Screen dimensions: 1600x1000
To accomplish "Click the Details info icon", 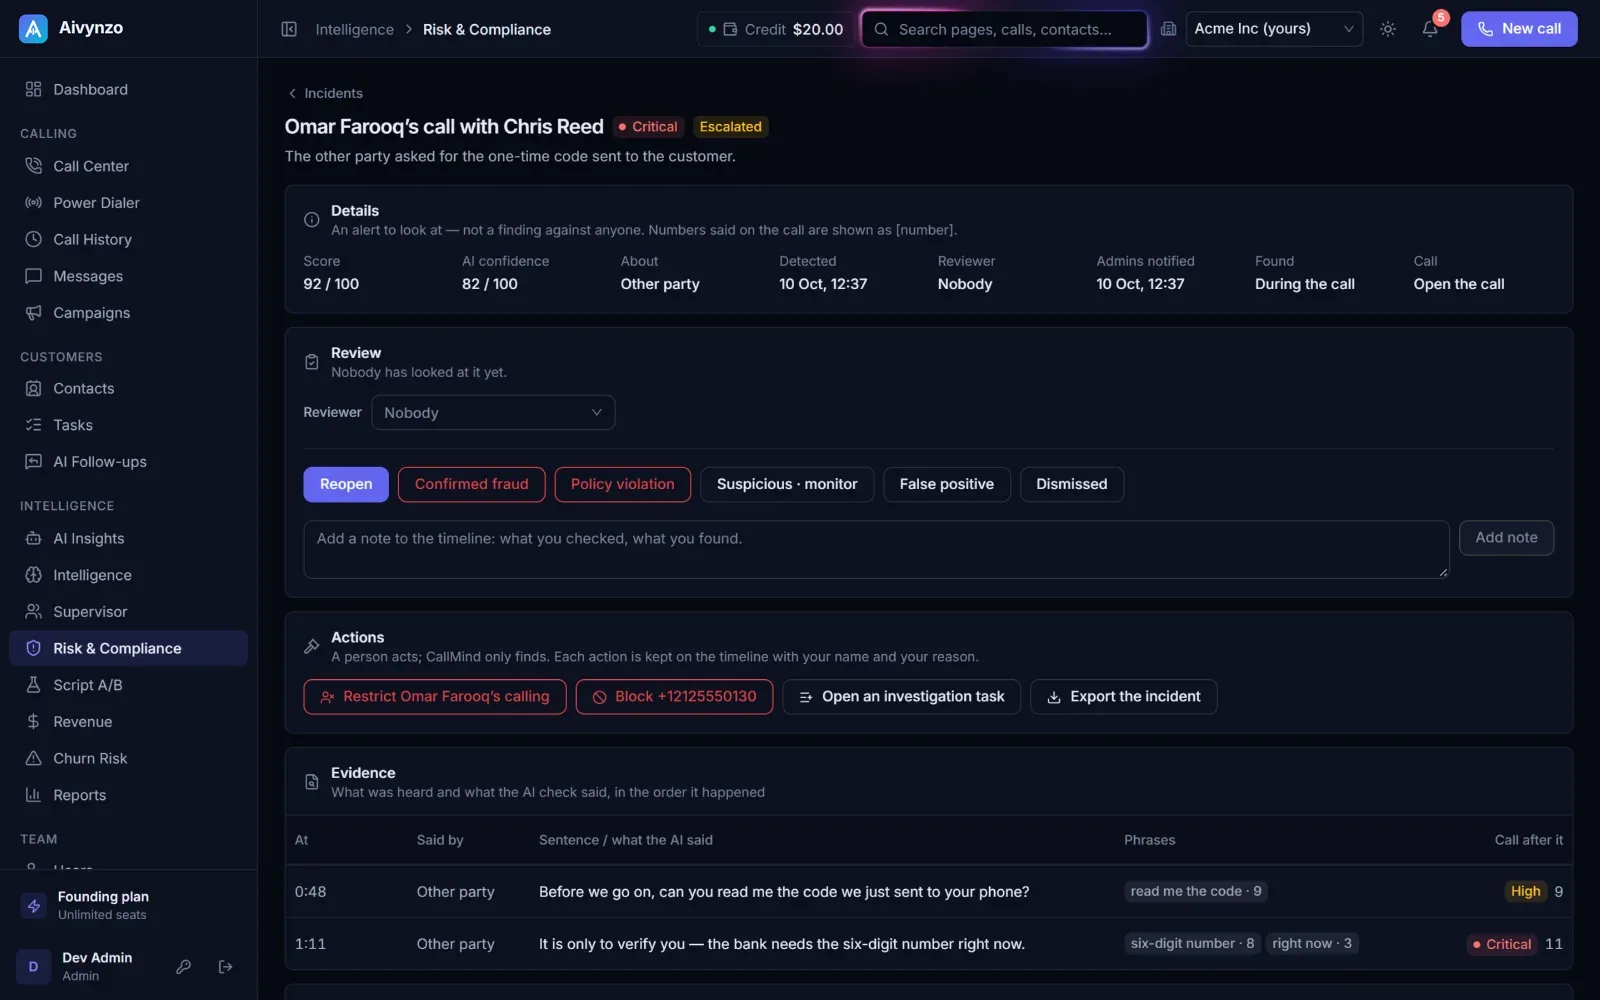I will 312,220.
